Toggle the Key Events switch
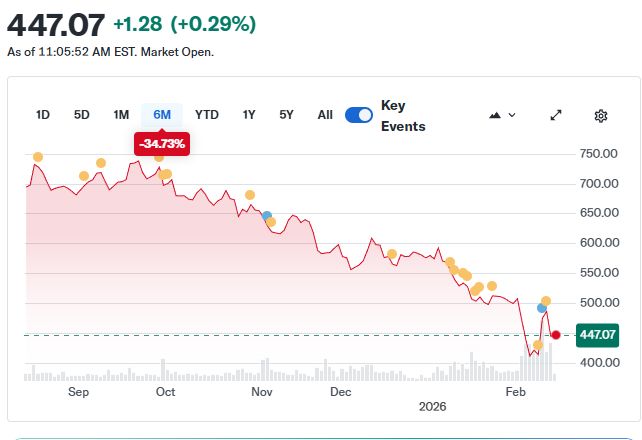Image resolution: width=642 pixels, height=440 pixels. (x=358, y=115)
